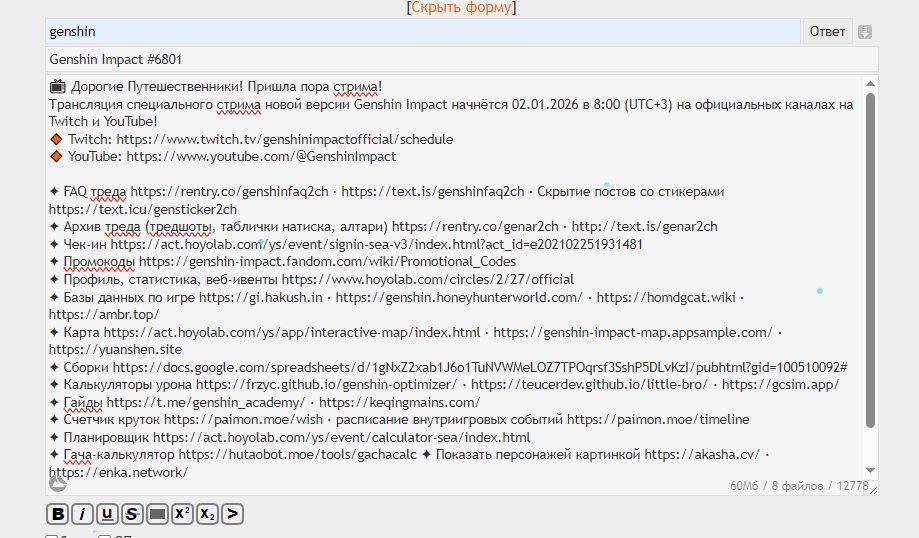Click the enka.network URL text
The height and width of the screenshot is (538, 919).
pyautogui.click(x=118, y=472)
